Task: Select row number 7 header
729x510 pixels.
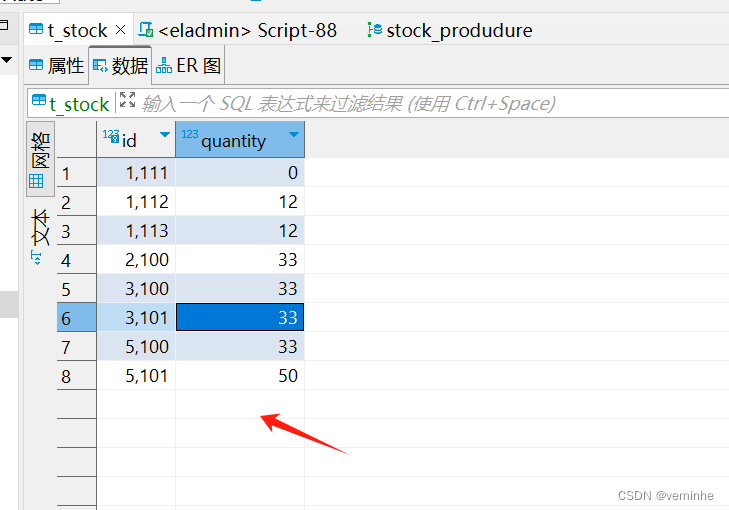Action: (77, 347)
